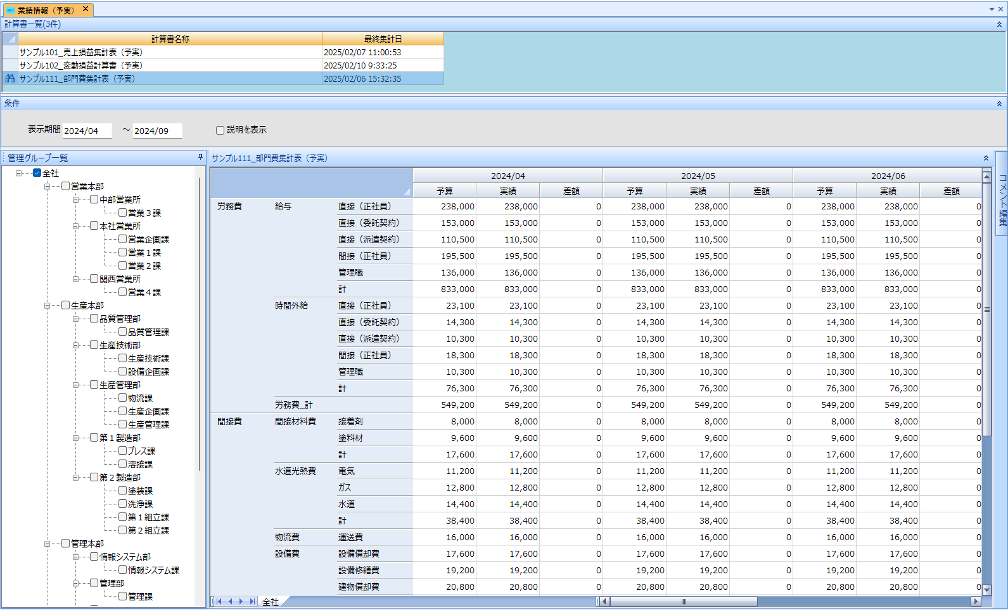Viewport: 1008px width, 610px height.
Task: Collapse the 全社 tree node expander
Action: coord(19,173)
